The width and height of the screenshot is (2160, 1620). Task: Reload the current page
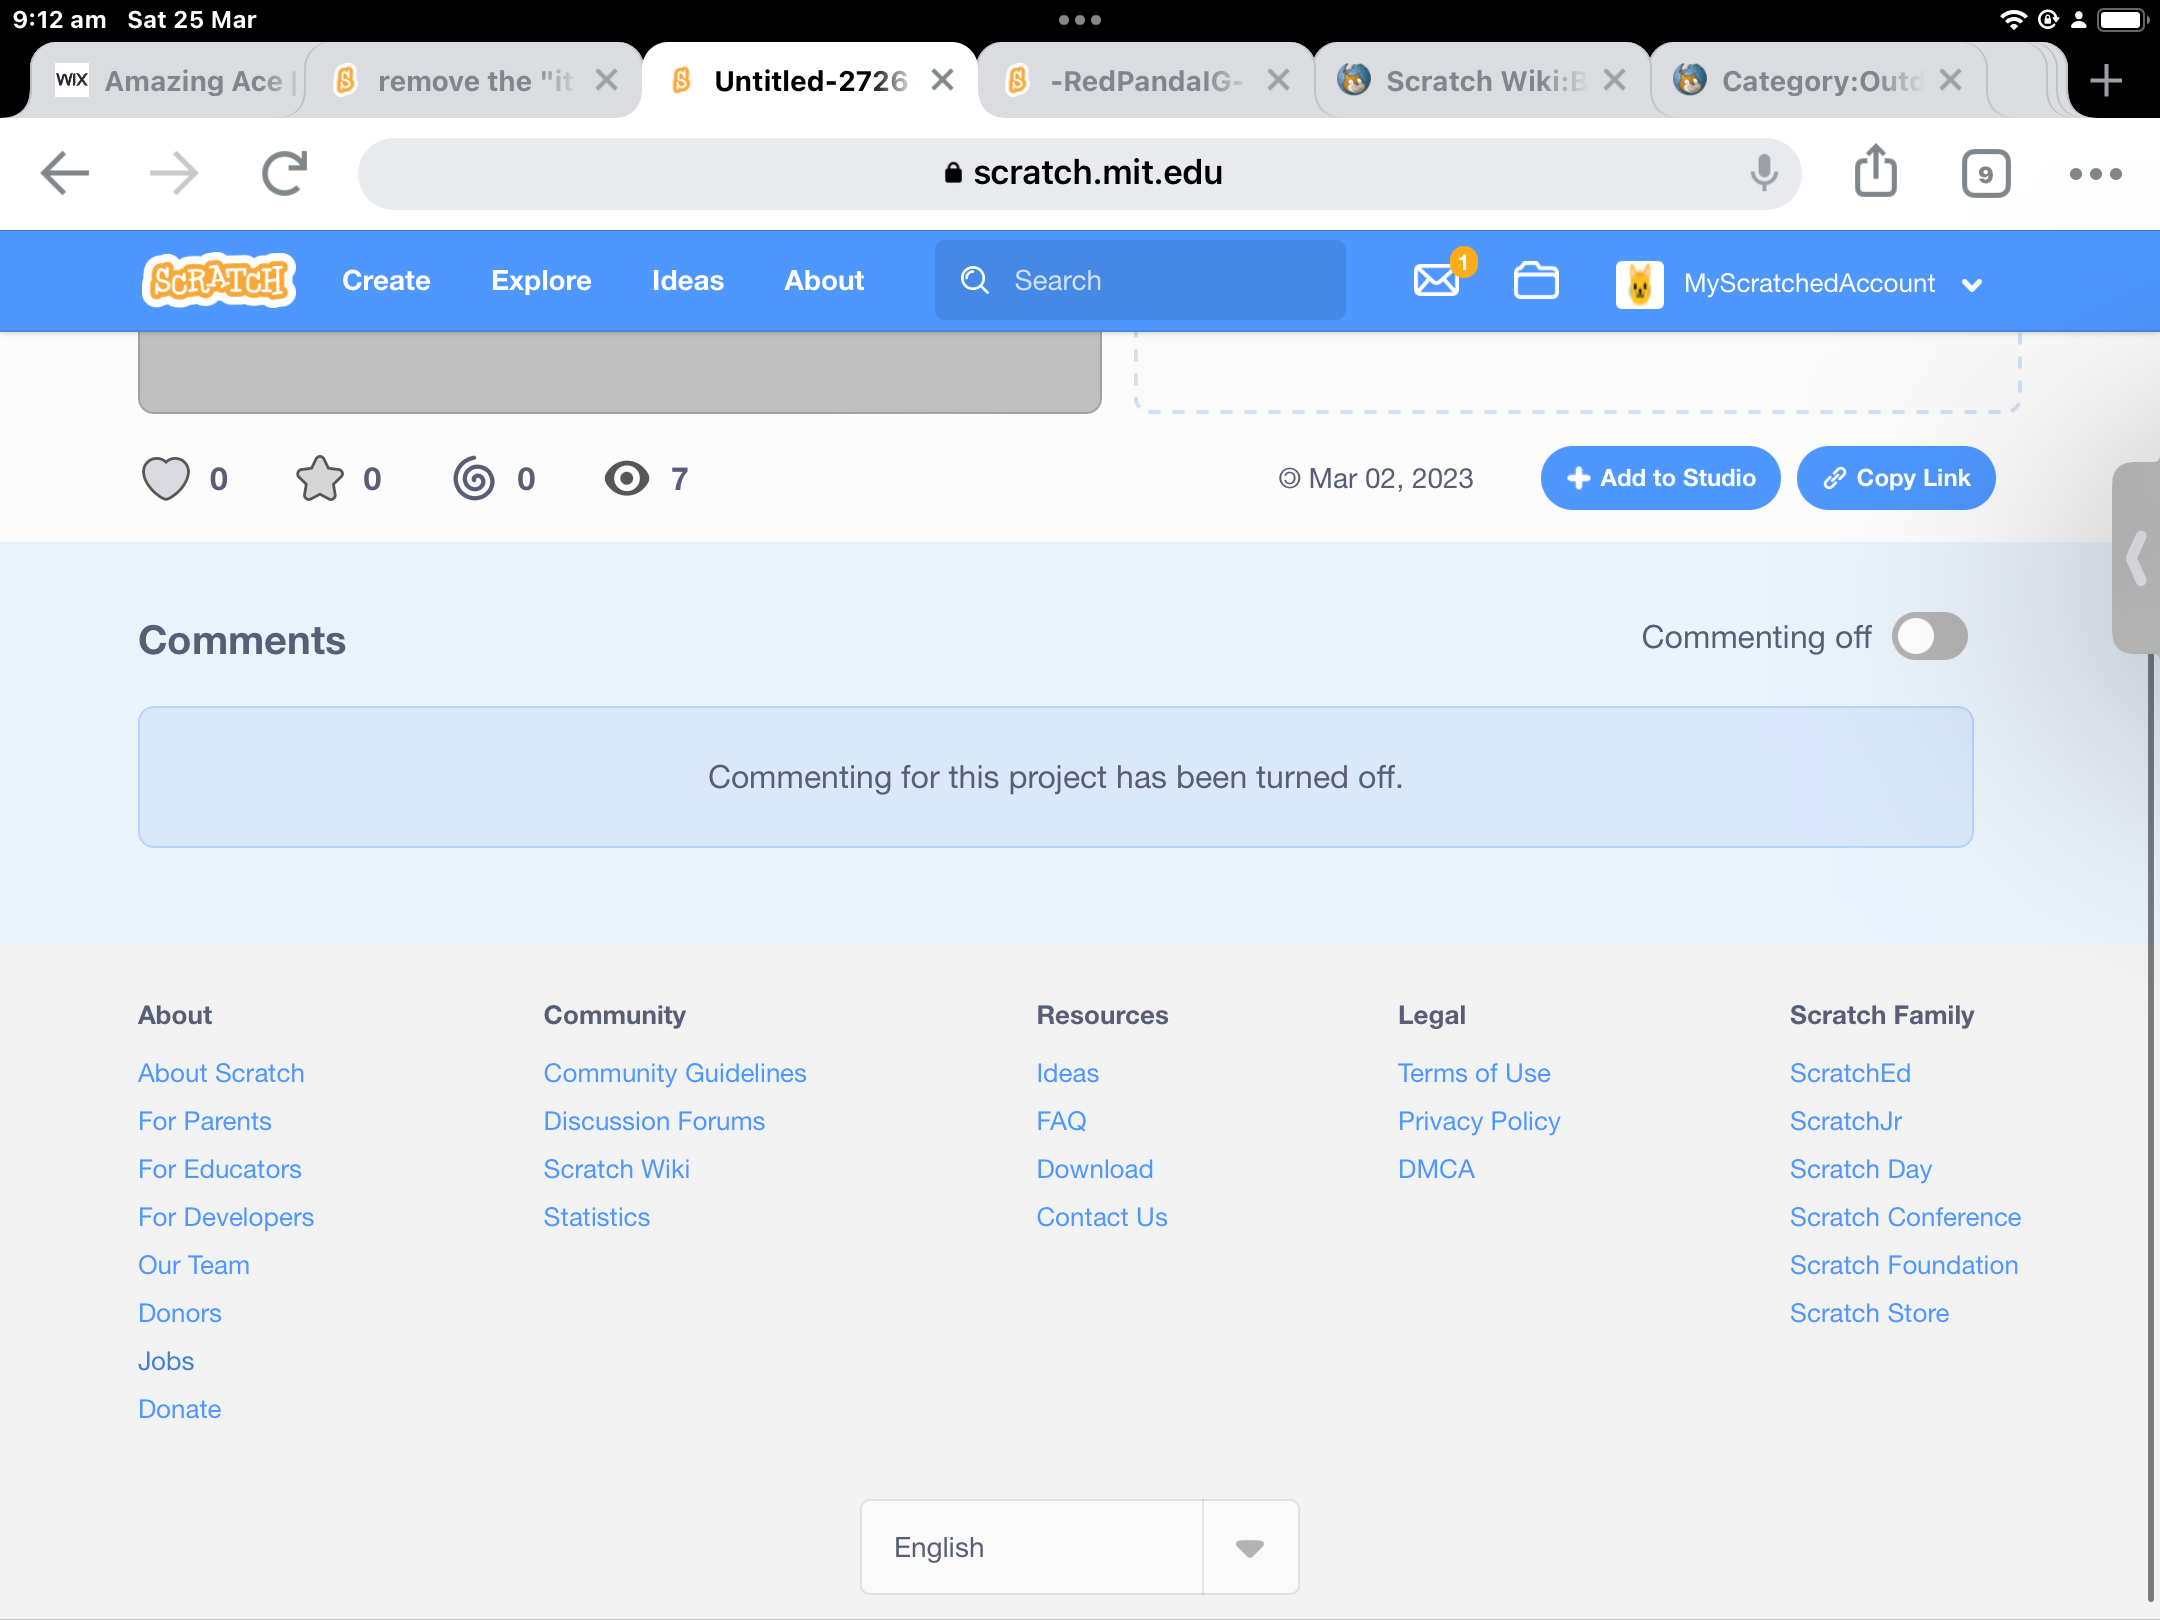click(x=282, y=172)
